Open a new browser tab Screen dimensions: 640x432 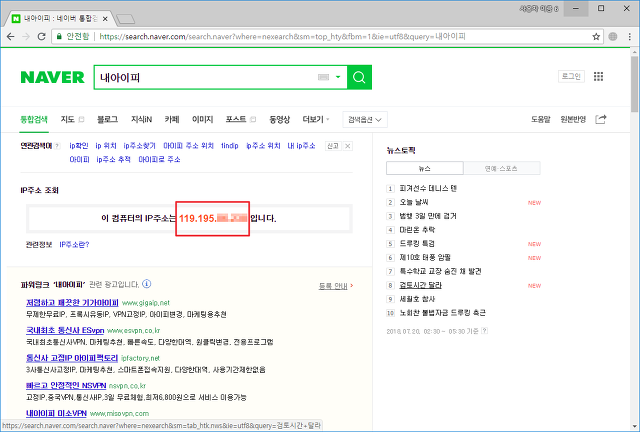click(125, 19)
